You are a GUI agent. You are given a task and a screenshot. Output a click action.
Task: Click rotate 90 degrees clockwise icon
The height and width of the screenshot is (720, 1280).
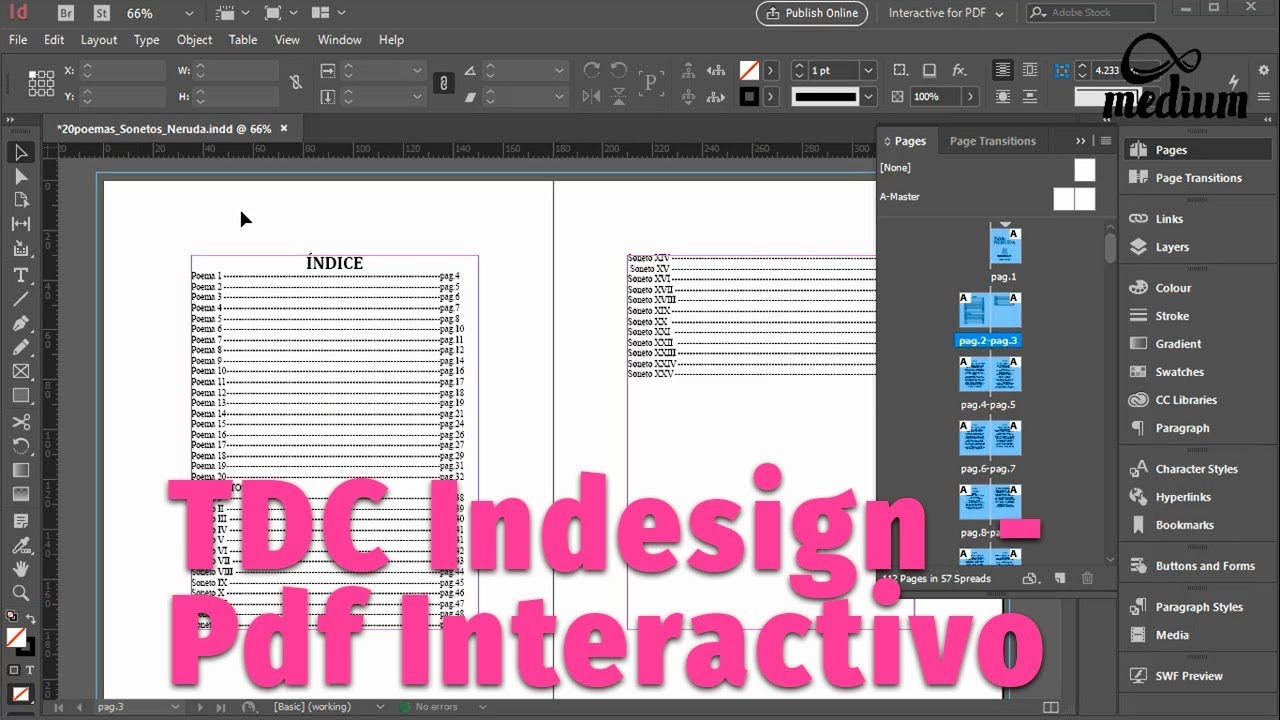(x=592, y=70)
